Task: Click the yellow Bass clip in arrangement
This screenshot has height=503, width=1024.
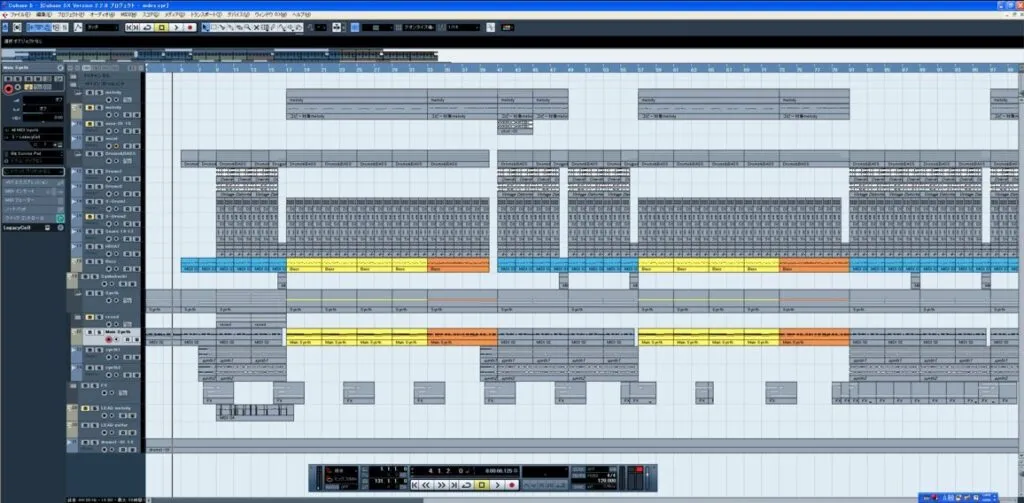Action: point(304,268)
